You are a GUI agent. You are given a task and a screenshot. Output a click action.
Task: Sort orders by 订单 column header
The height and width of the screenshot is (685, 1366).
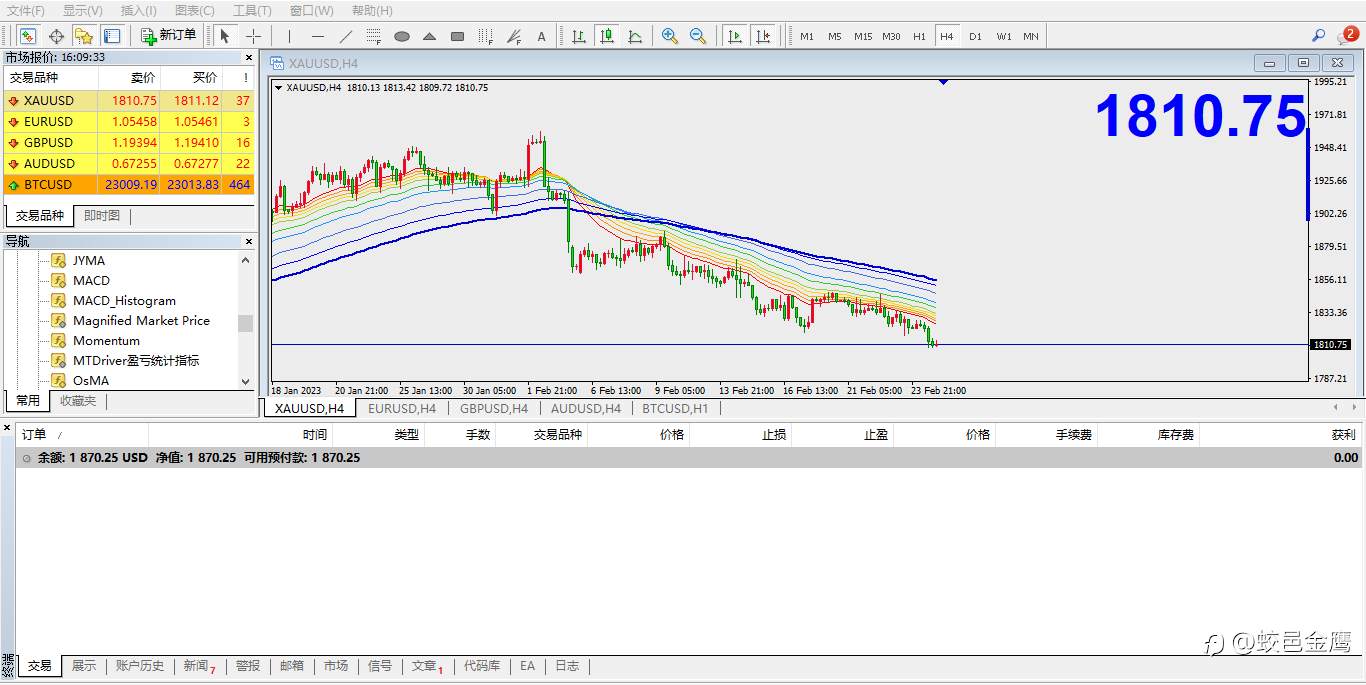point(82,434)
